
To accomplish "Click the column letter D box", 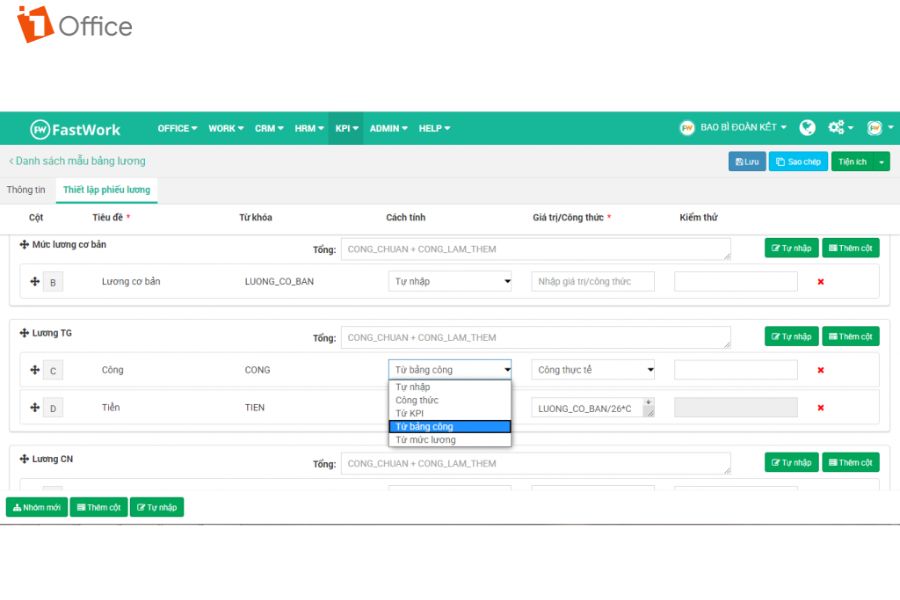I will tap(53, 408).
